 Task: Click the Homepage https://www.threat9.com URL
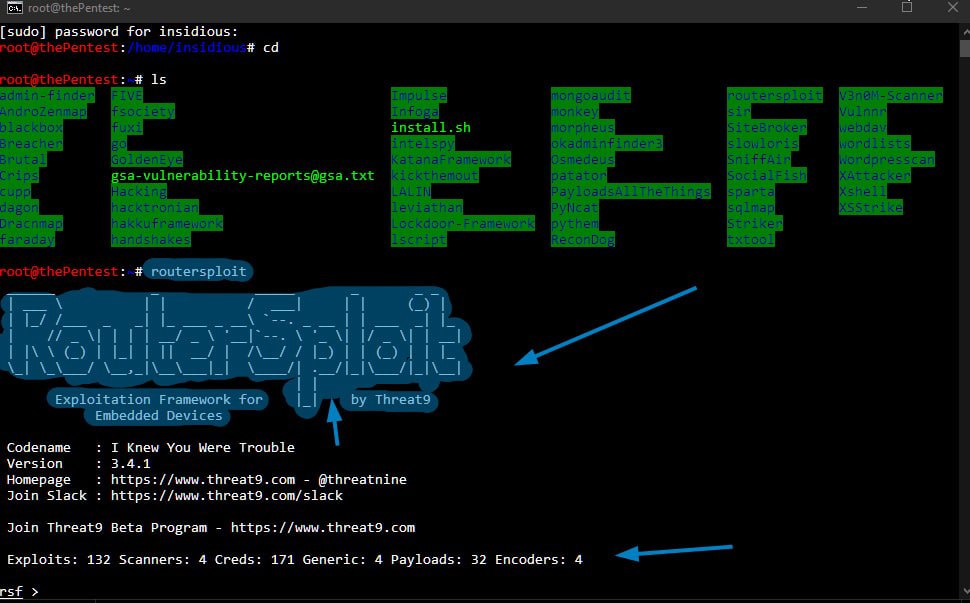point(203,479)
